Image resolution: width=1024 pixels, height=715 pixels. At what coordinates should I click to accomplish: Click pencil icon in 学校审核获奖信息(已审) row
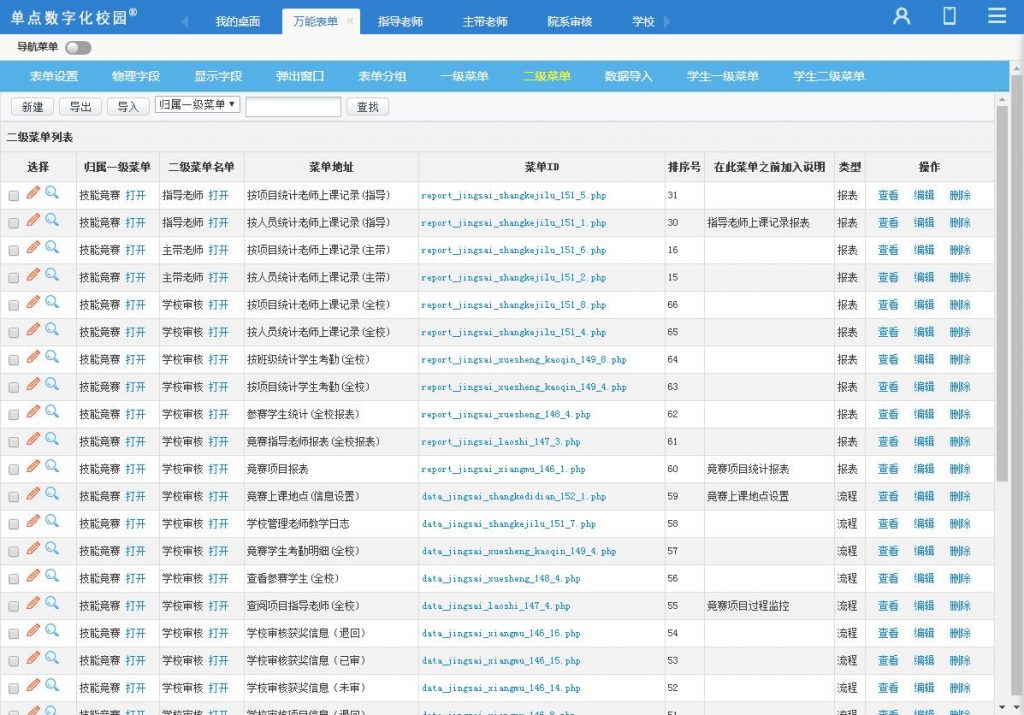point(33,659)
